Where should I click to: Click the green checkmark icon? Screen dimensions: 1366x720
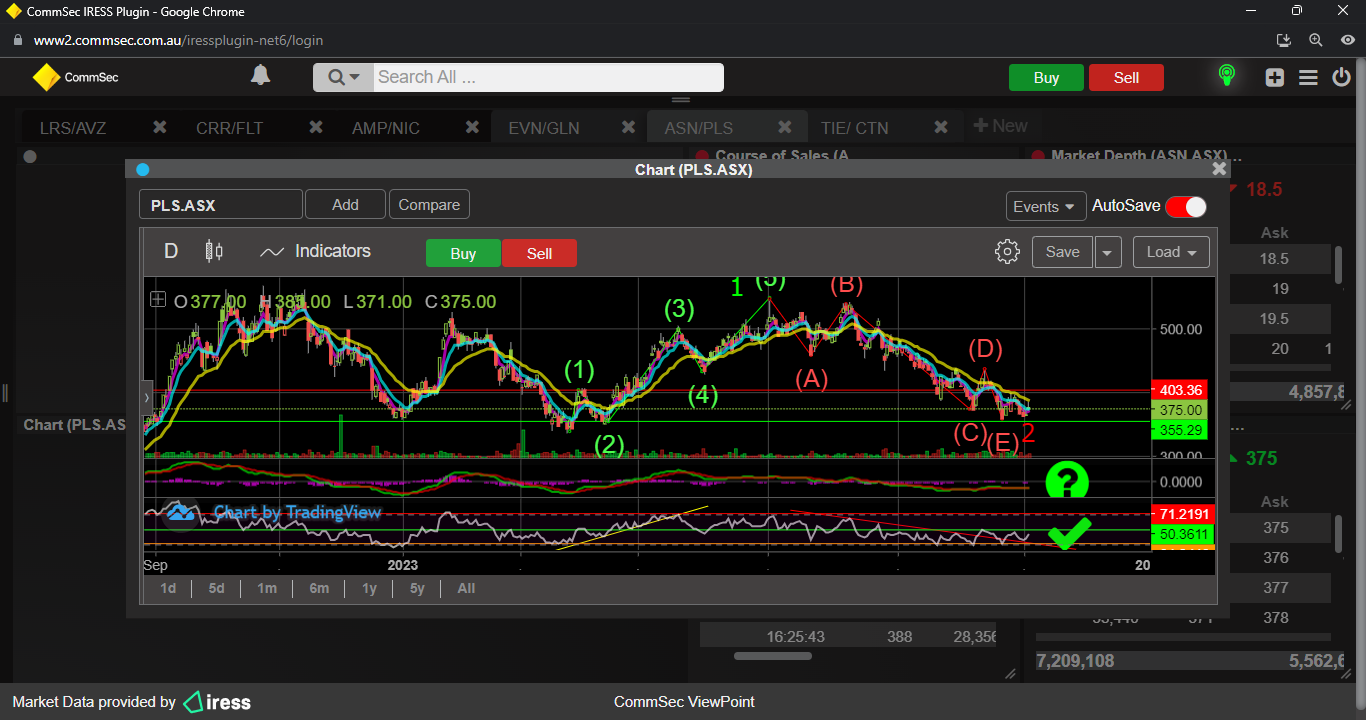pos(1069,533)
